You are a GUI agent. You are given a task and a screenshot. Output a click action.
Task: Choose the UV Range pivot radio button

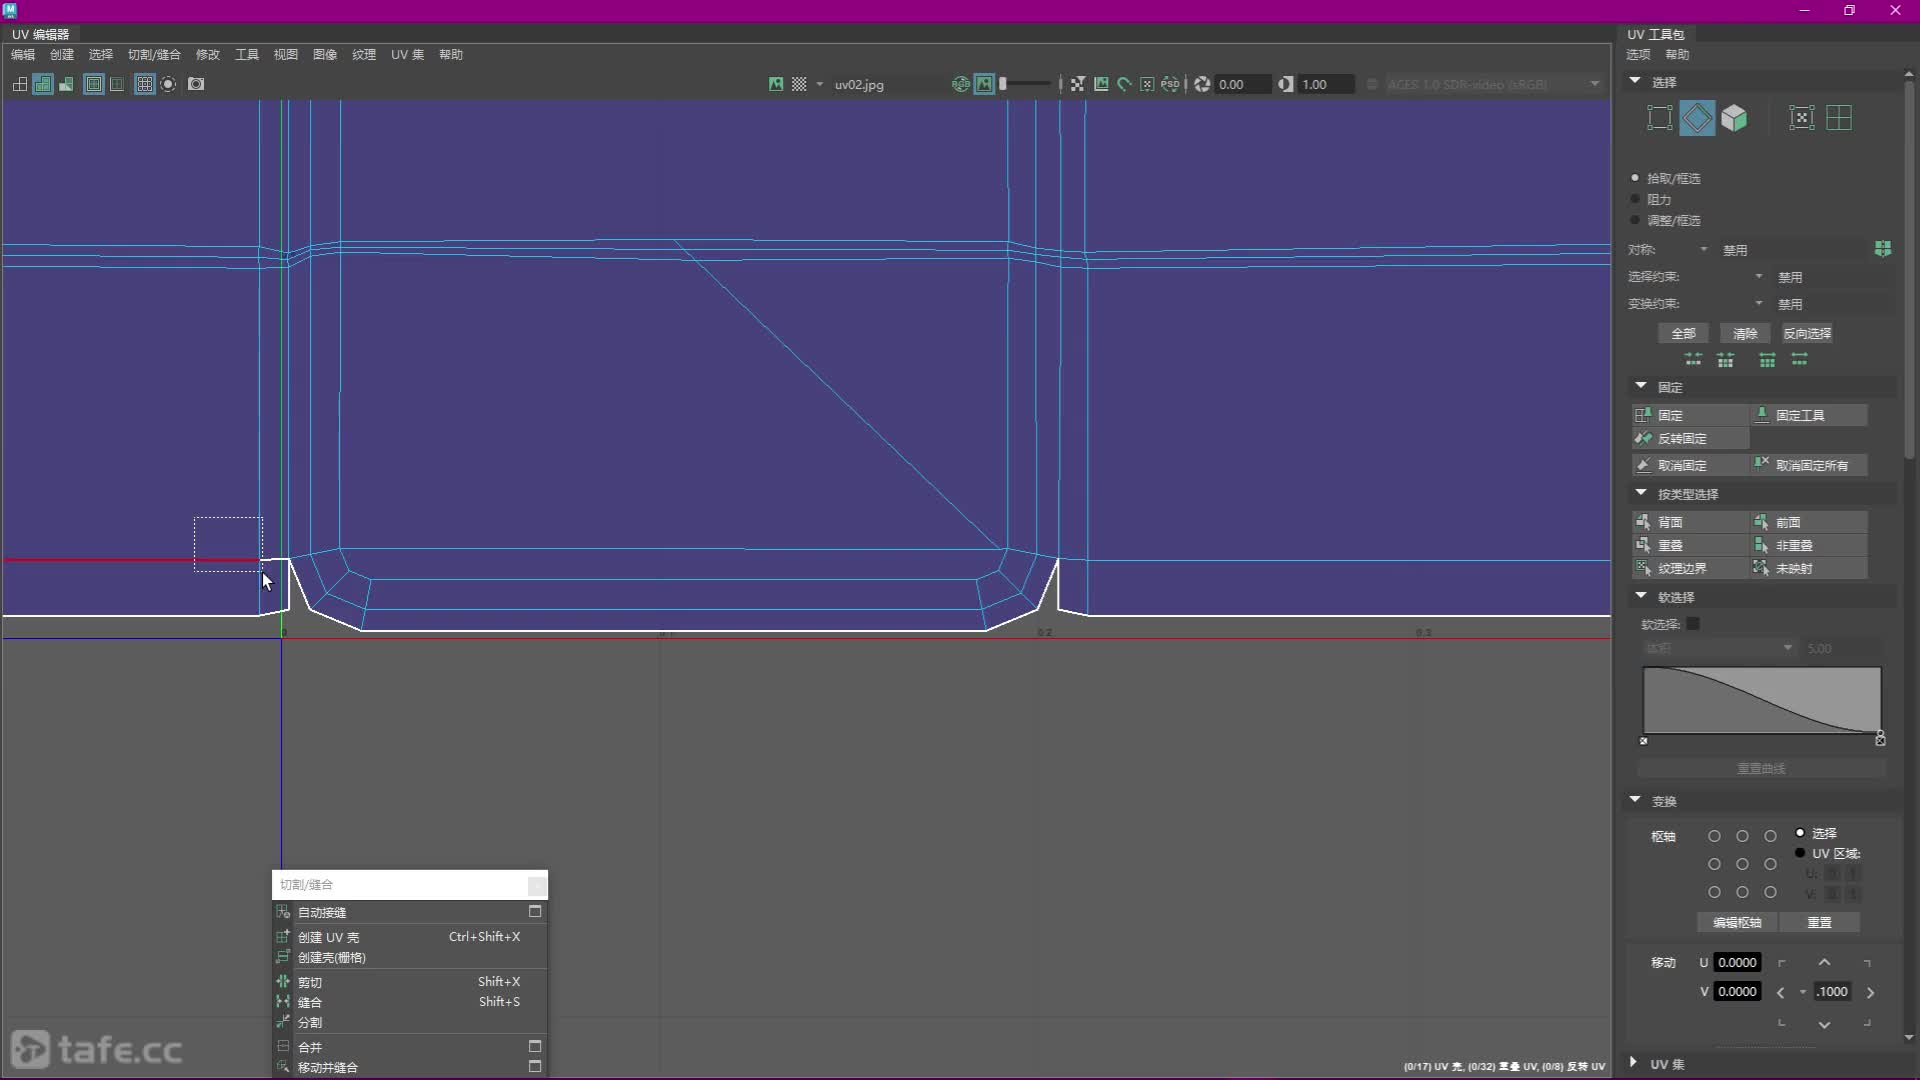pyautogui.click(x=1800, y=853)
